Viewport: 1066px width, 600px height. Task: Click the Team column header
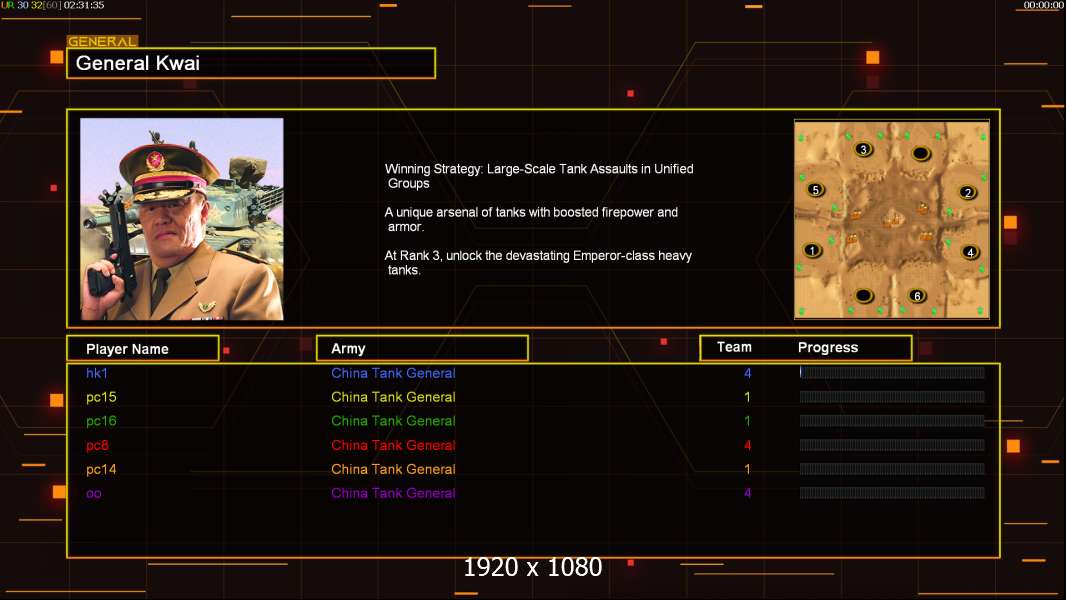(x=734, y=347)
